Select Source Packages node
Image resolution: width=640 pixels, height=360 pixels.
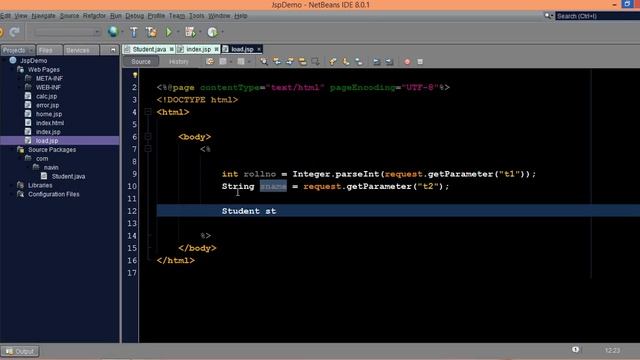(x=52, y=150)
